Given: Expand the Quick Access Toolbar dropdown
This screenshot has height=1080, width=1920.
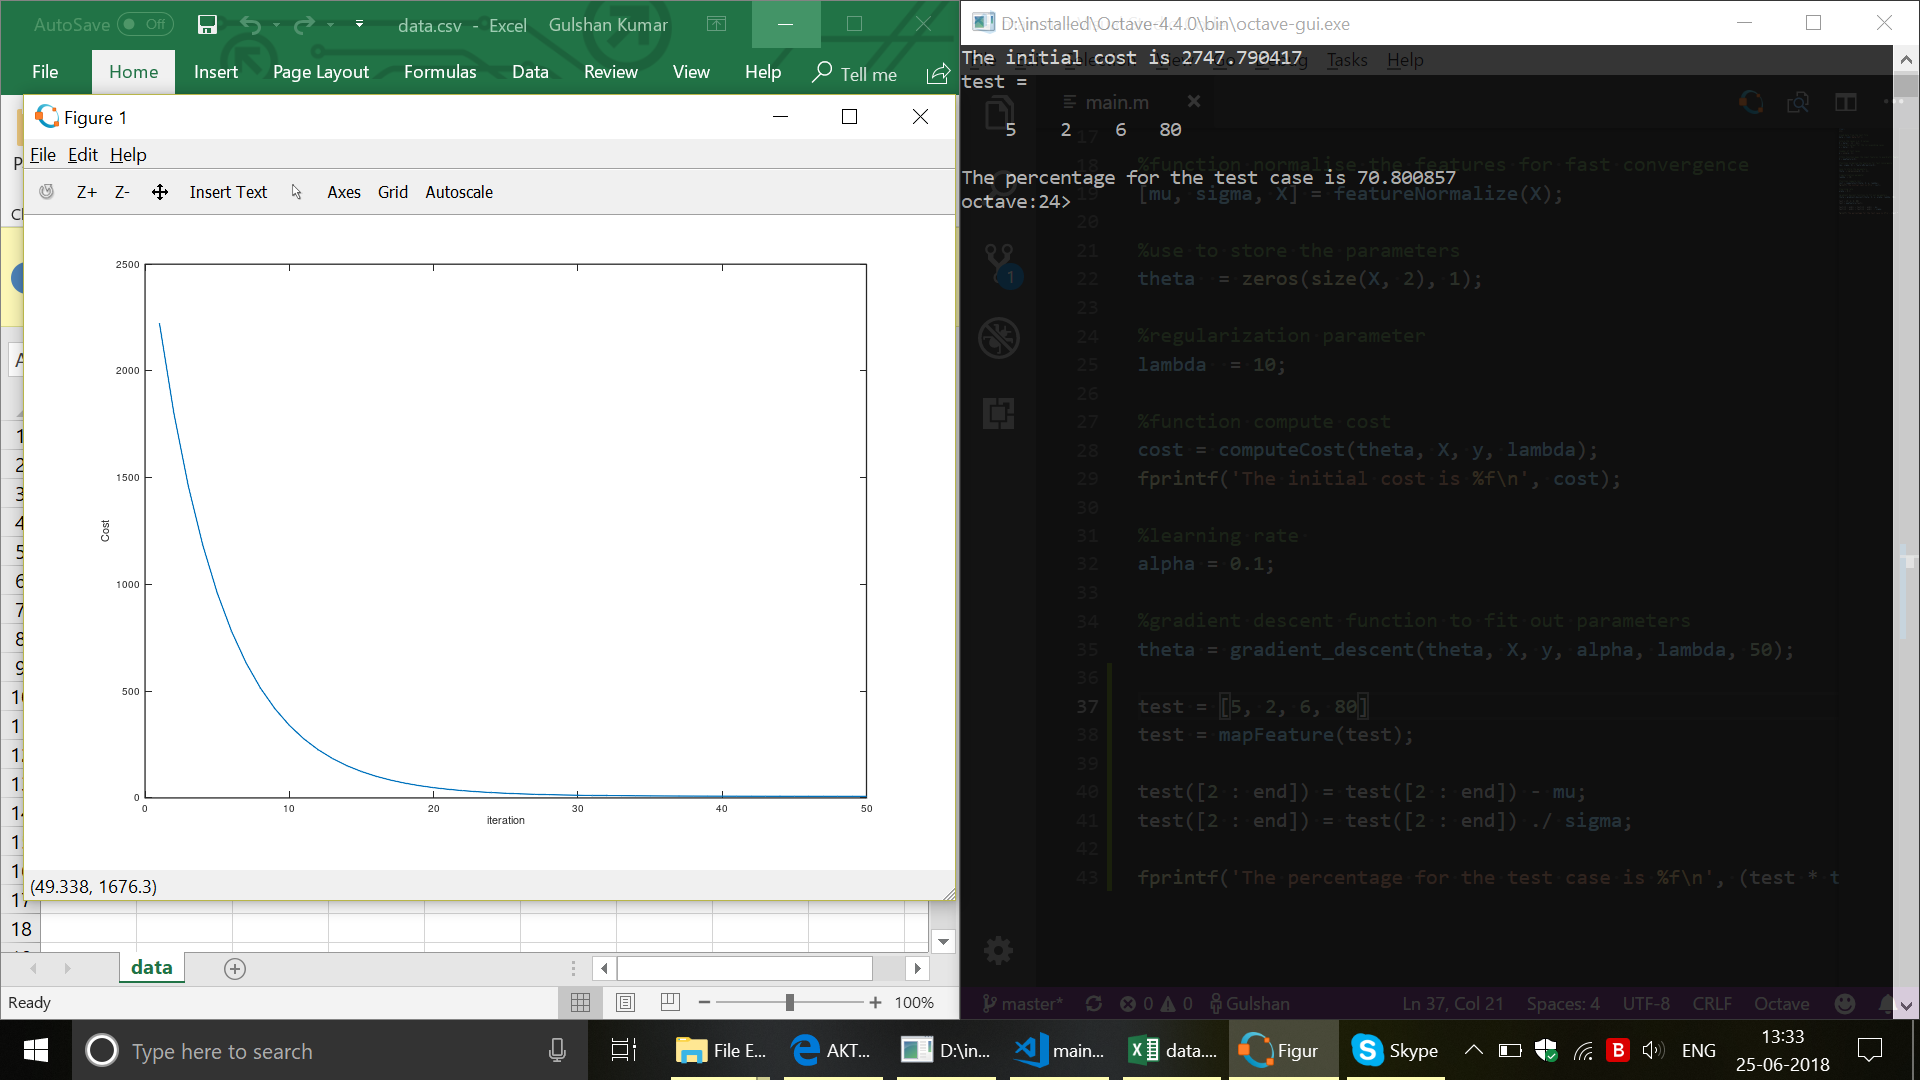Looking at the screenshot, I should (x=359, y=25).
